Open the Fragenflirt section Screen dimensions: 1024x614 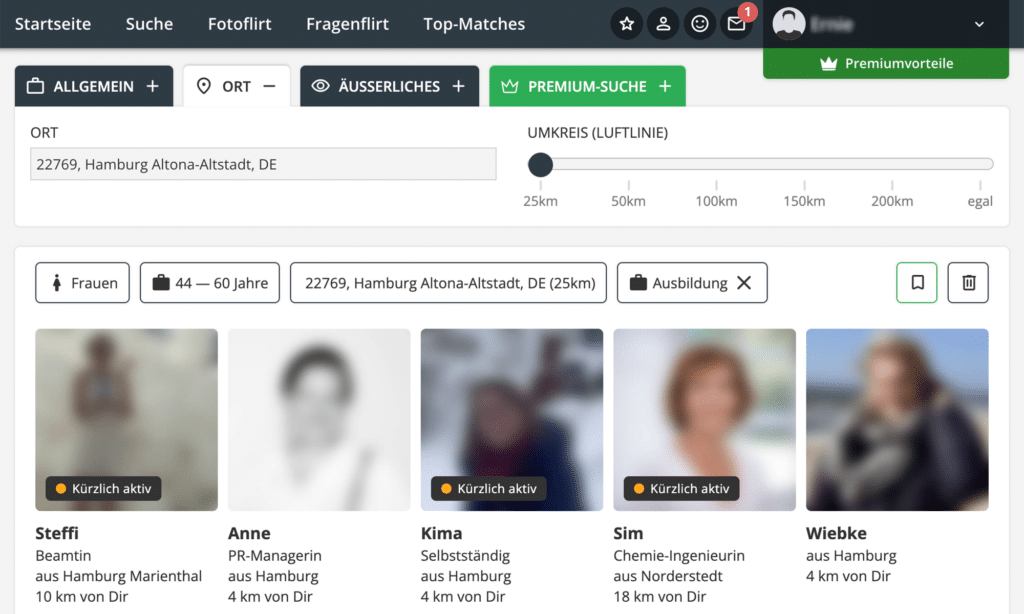click(347, 23)
